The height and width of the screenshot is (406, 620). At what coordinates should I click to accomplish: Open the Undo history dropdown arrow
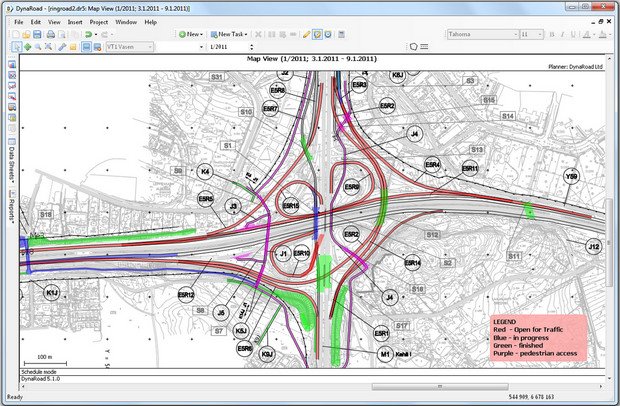96,34
